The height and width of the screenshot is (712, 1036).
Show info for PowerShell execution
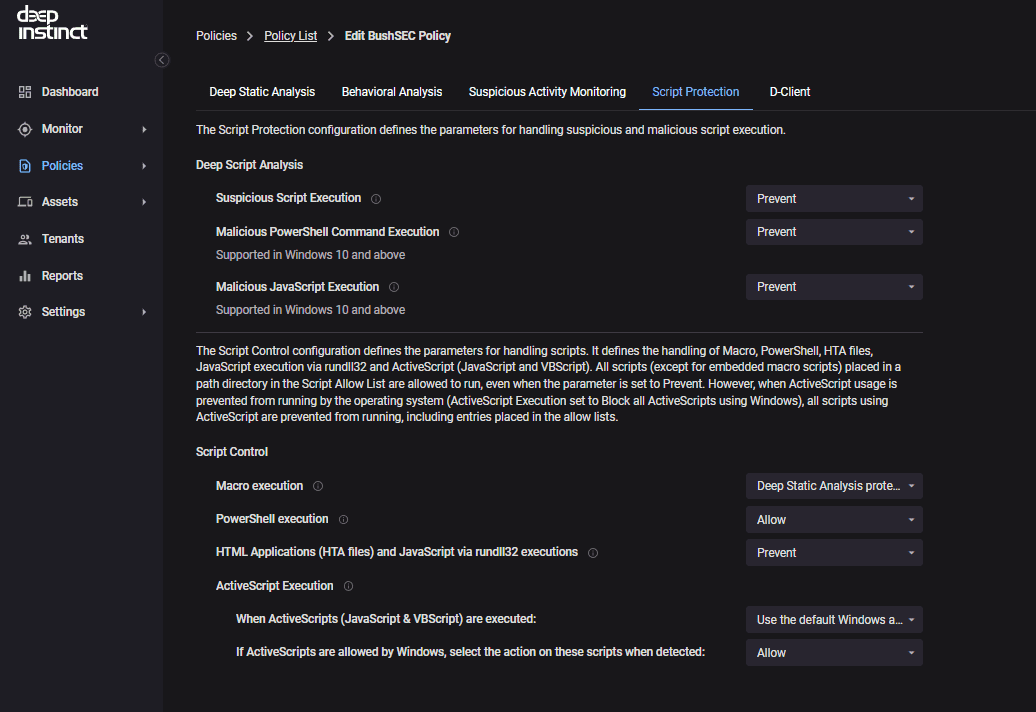[x=344, y=519]
